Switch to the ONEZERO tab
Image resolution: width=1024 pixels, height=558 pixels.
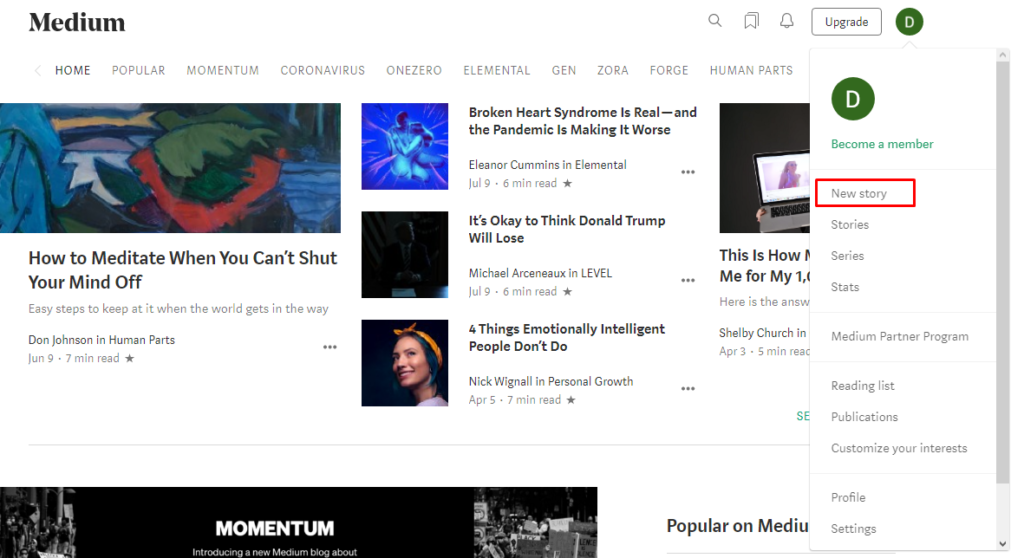click(x=414, y=71)
